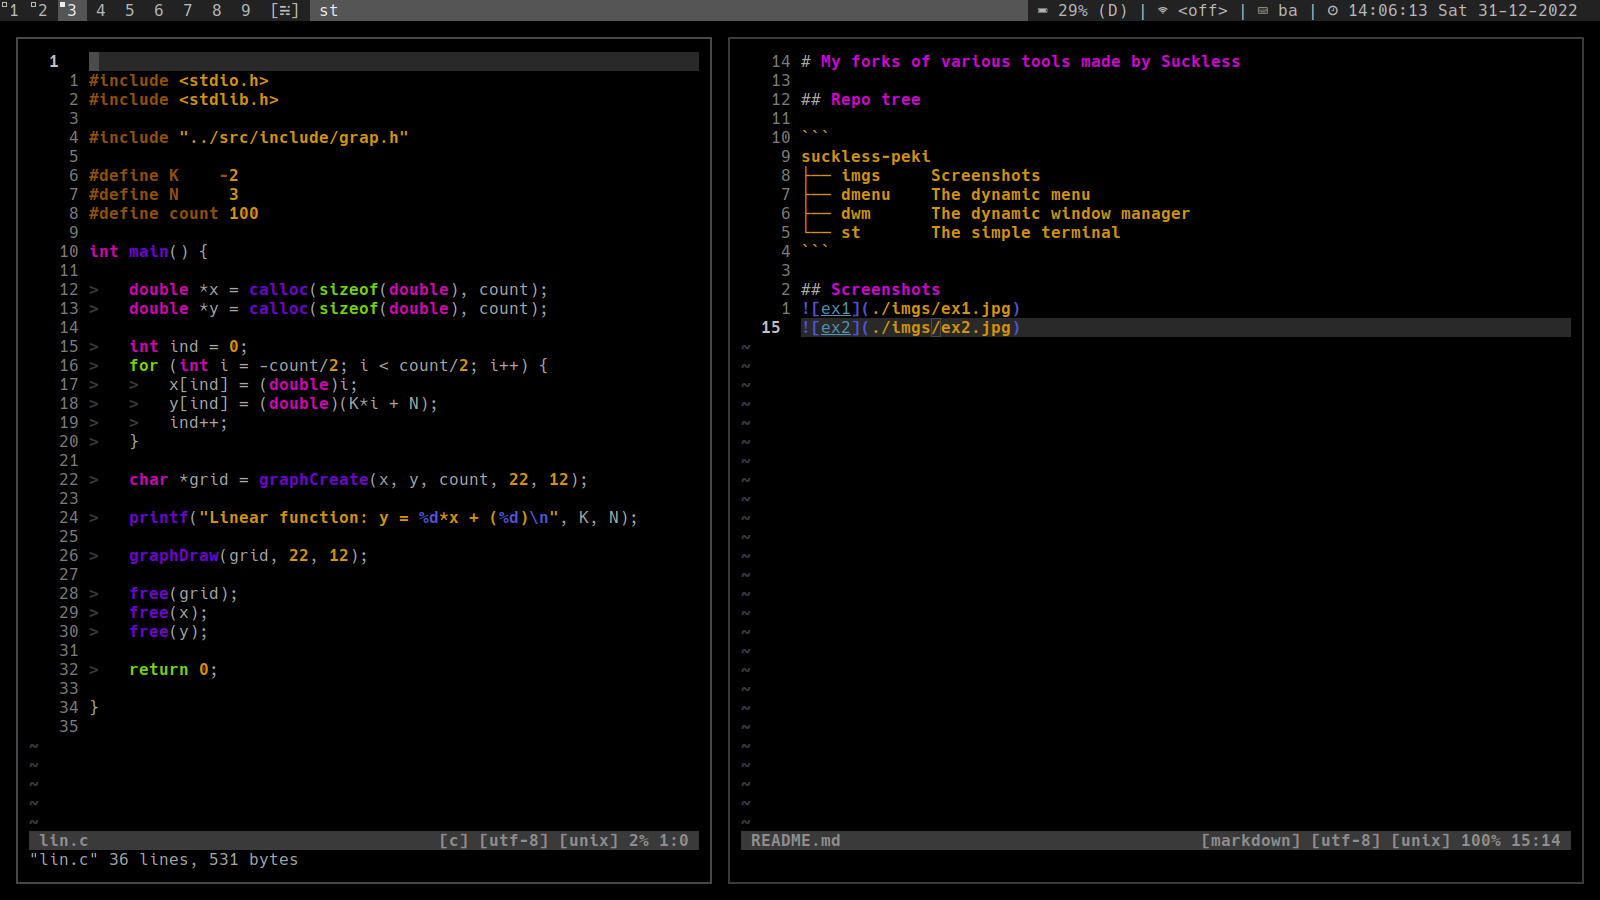
Task: Switch to dwm tag 1
Action: point(12,10)
